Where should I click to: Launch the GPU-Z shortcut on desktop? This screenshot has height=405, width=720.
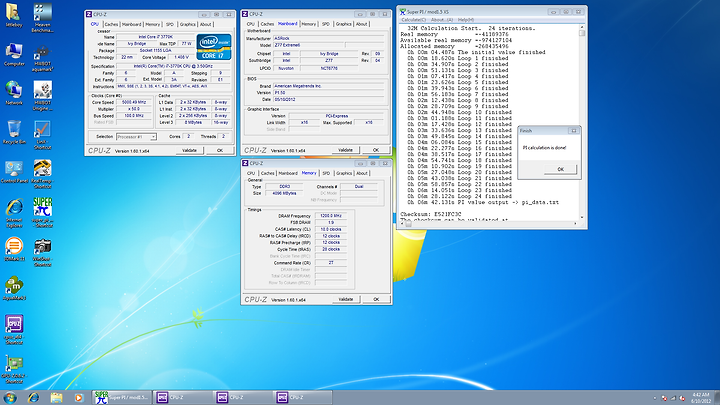click(14, 369)
